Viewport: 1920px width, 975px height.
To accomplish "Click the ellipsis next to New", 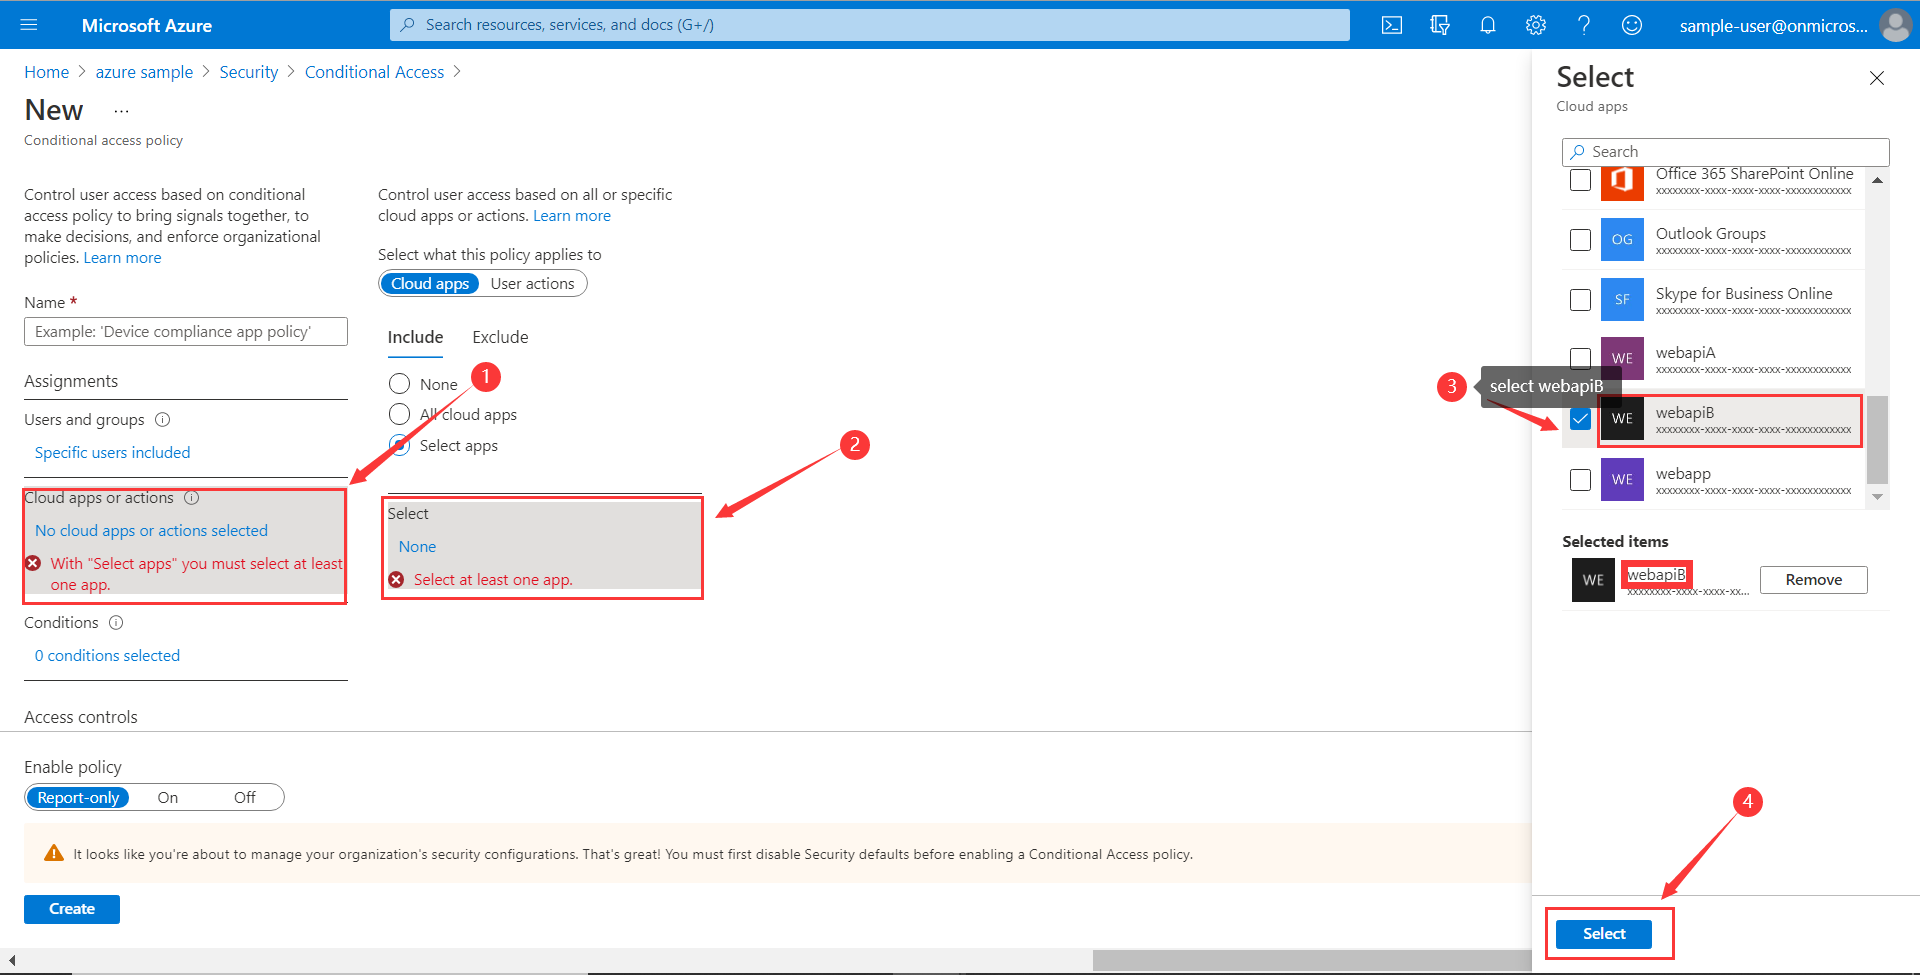I will click(x=121, y=111).
